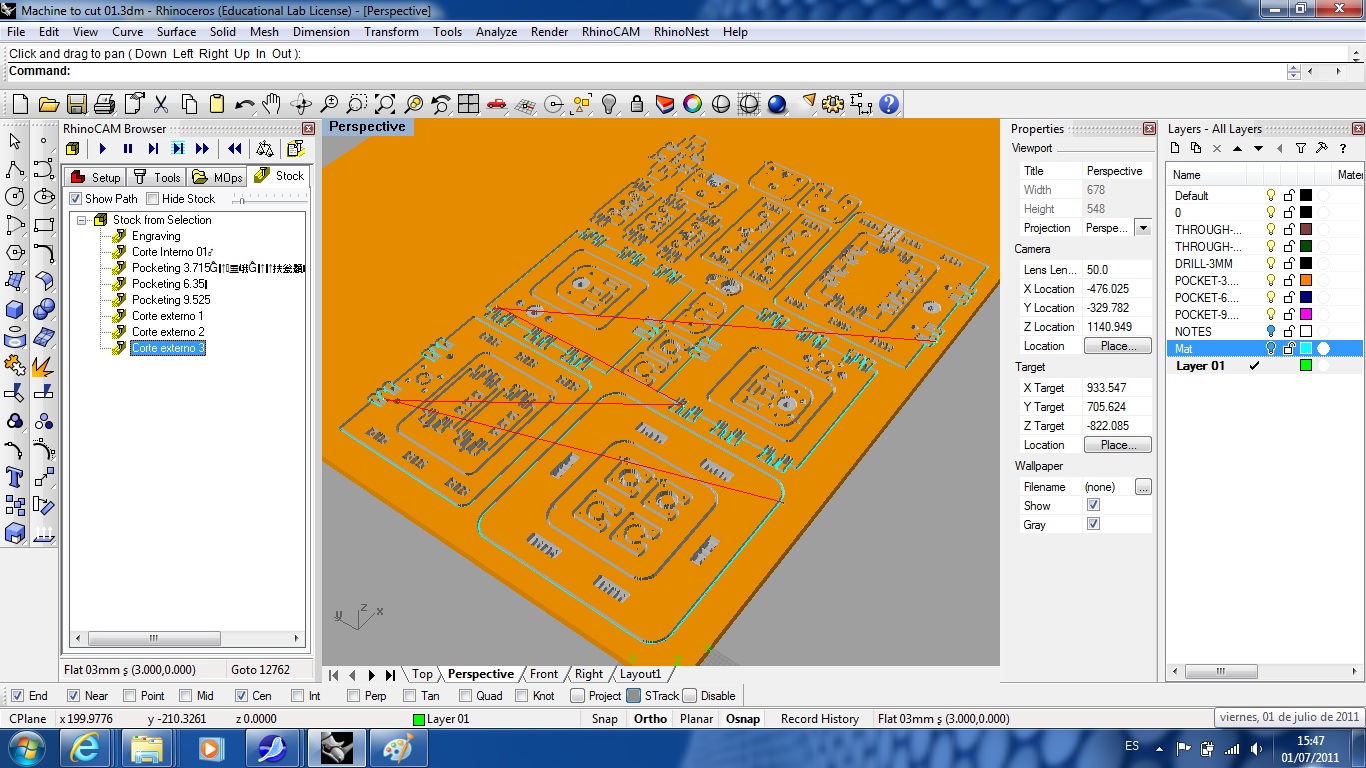The image size is (1366, 768).
Task: Click wallpaper Filename browse (...) button
Action: [x=1143, y=487]
